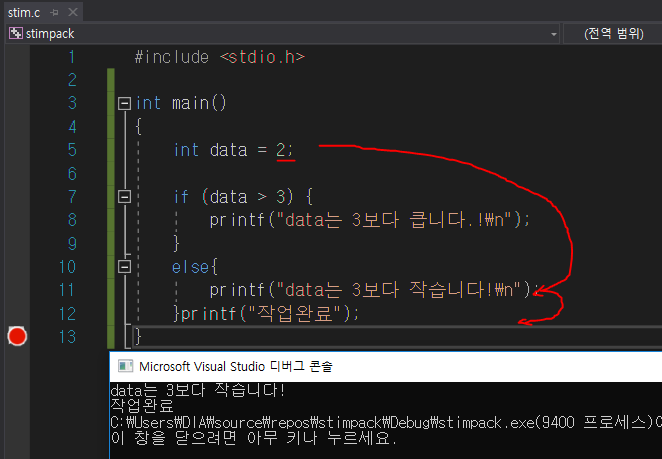Collapse the main() function block

click(x=124, y=103)
